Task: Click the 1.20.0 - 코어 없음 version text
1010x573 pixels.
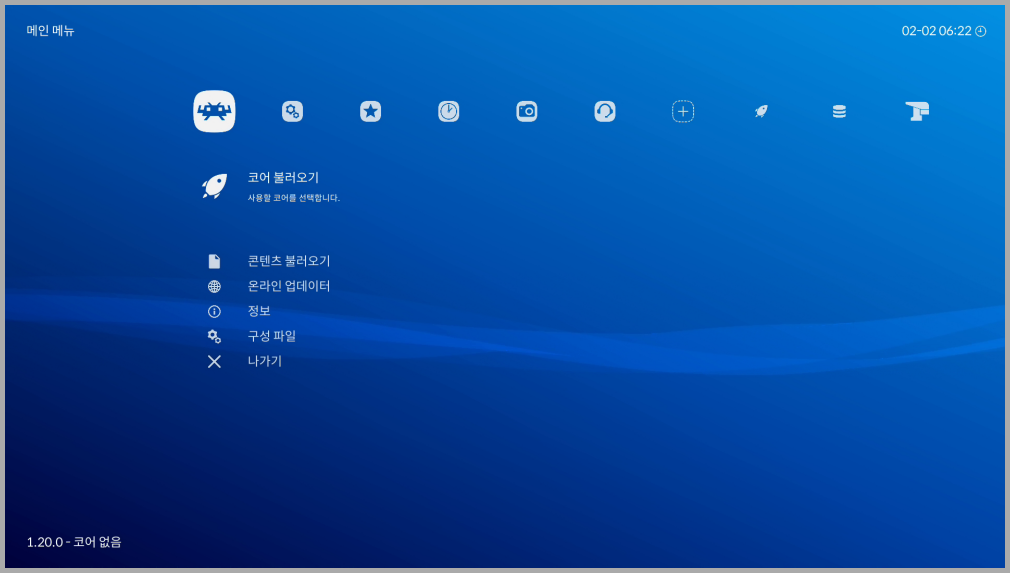Action: (74, 542)
